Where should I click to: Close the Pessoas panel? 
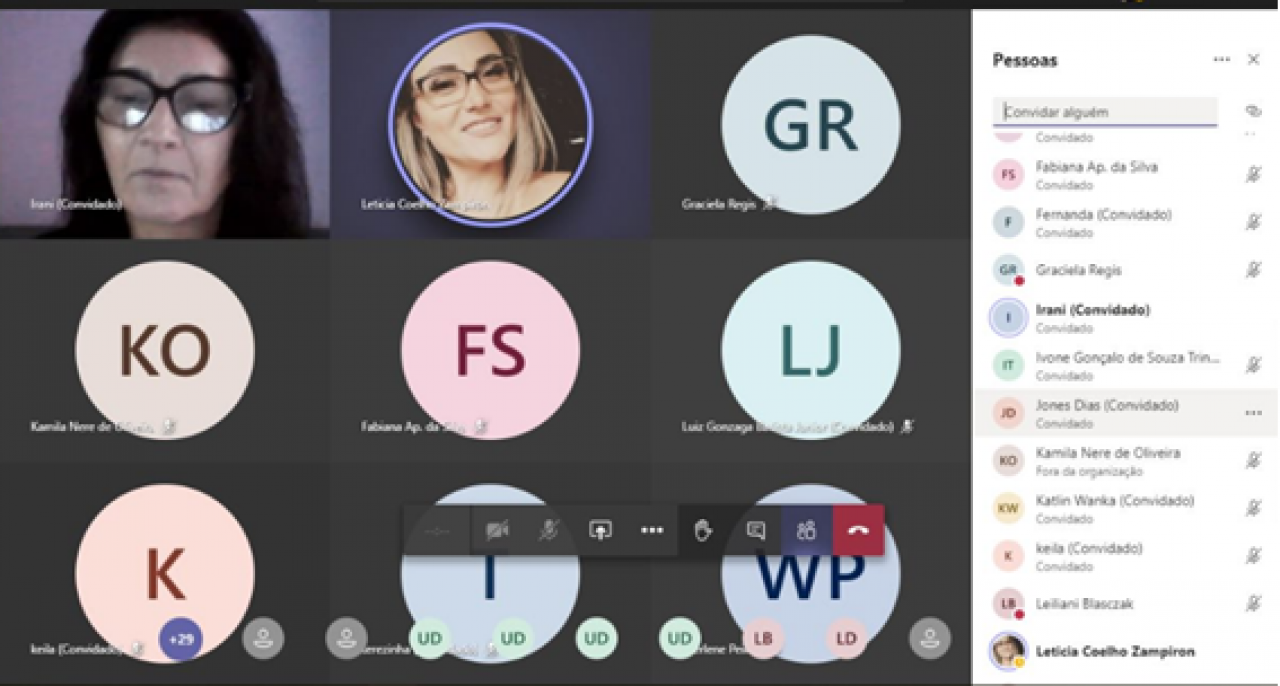(1253, 60)
